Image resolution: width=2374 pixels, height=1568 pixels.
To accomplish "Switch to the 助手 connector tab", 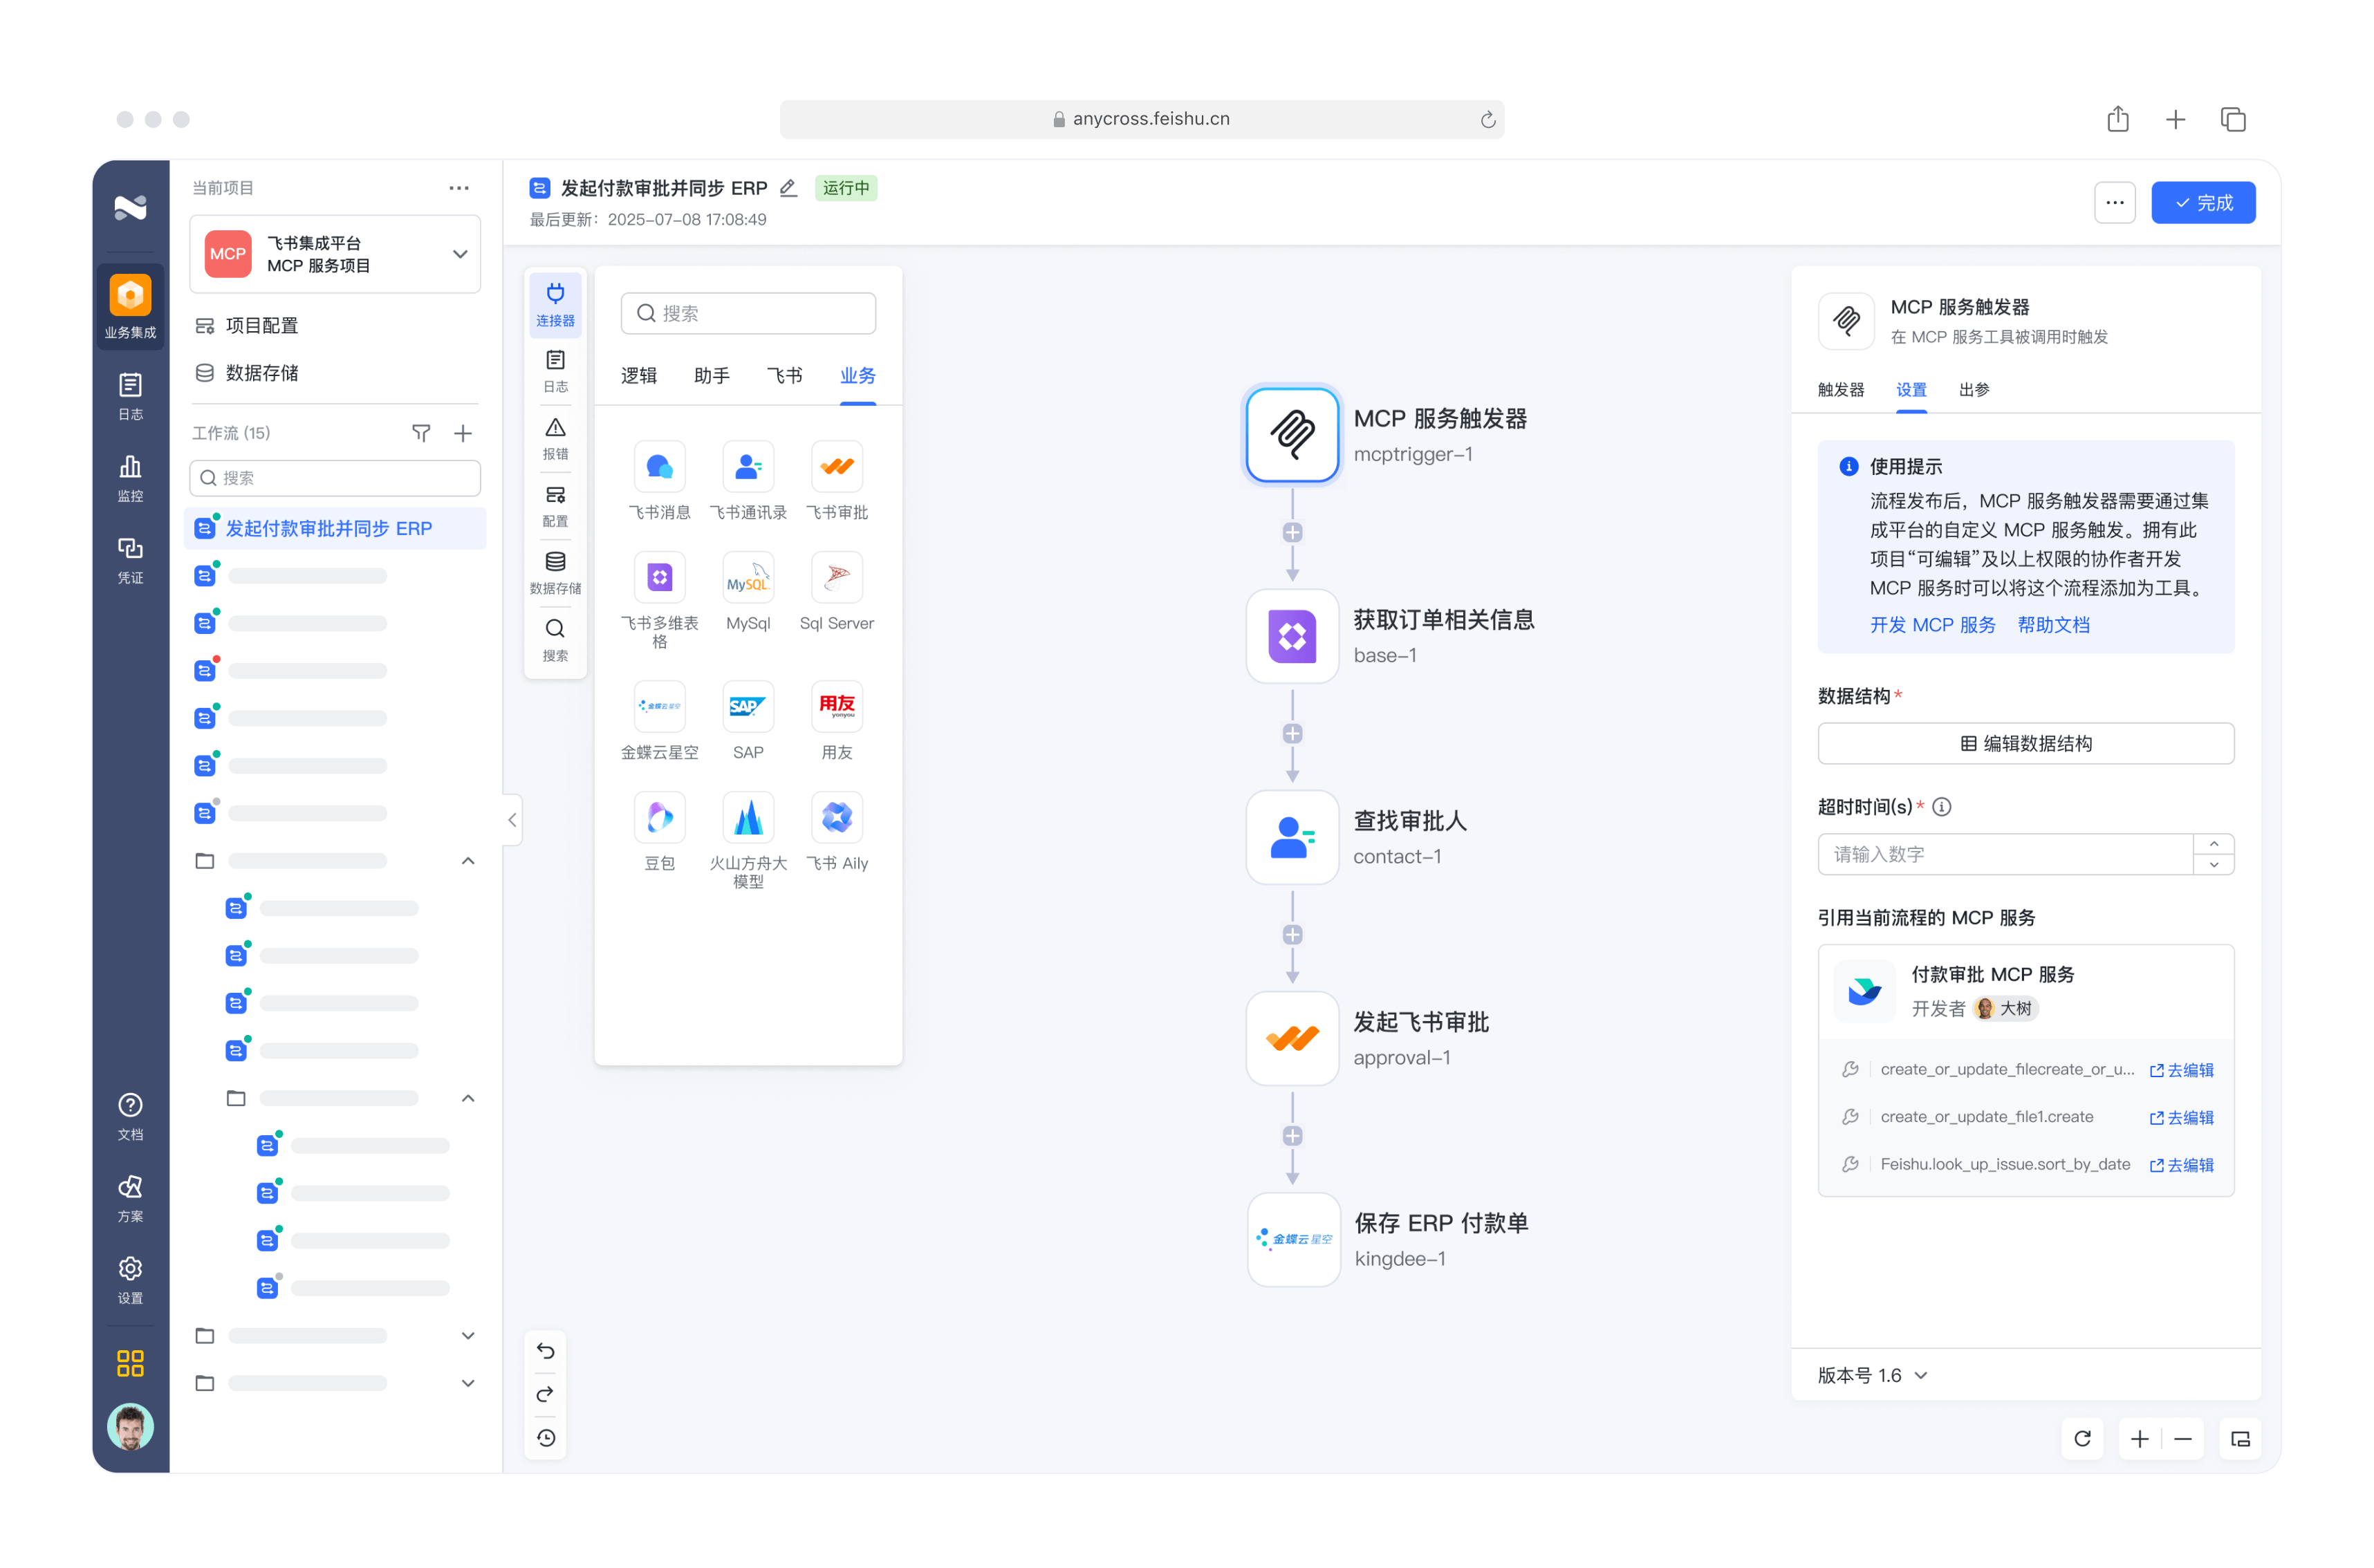I will coord(711,376).
